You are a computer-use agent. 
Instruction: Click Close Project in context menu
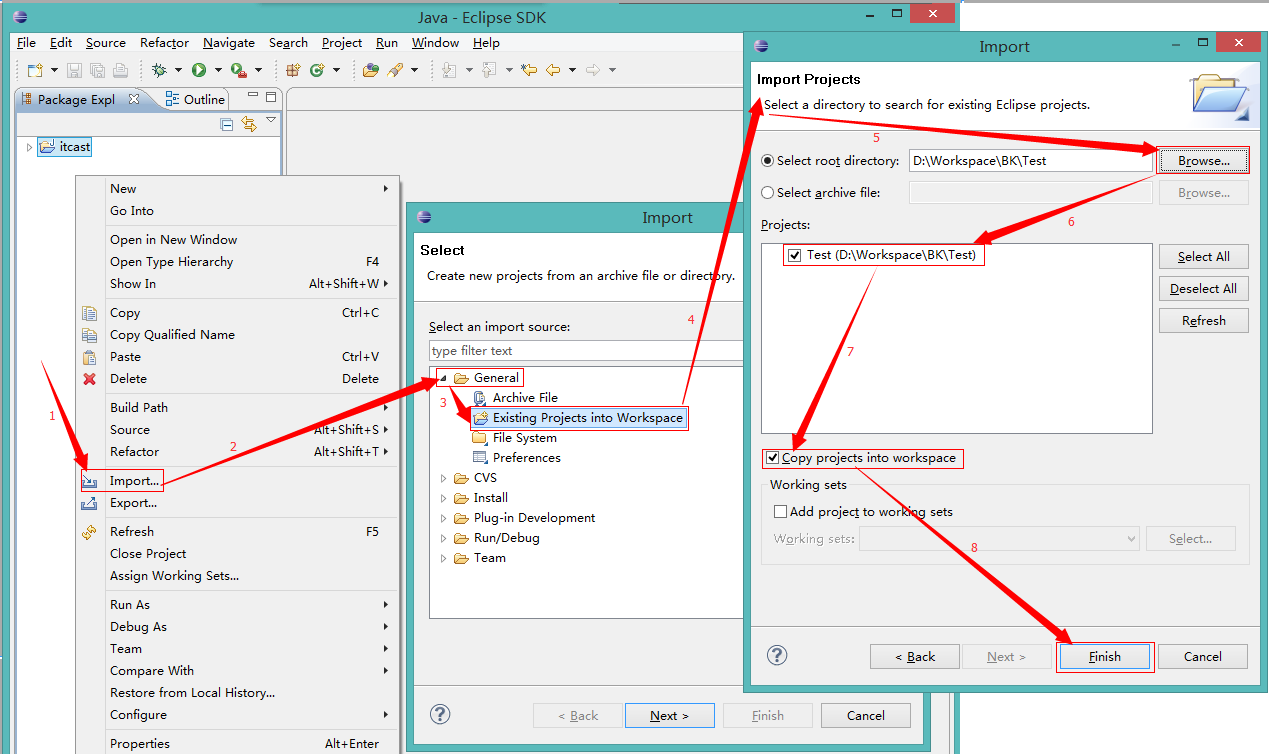point(148,553)
